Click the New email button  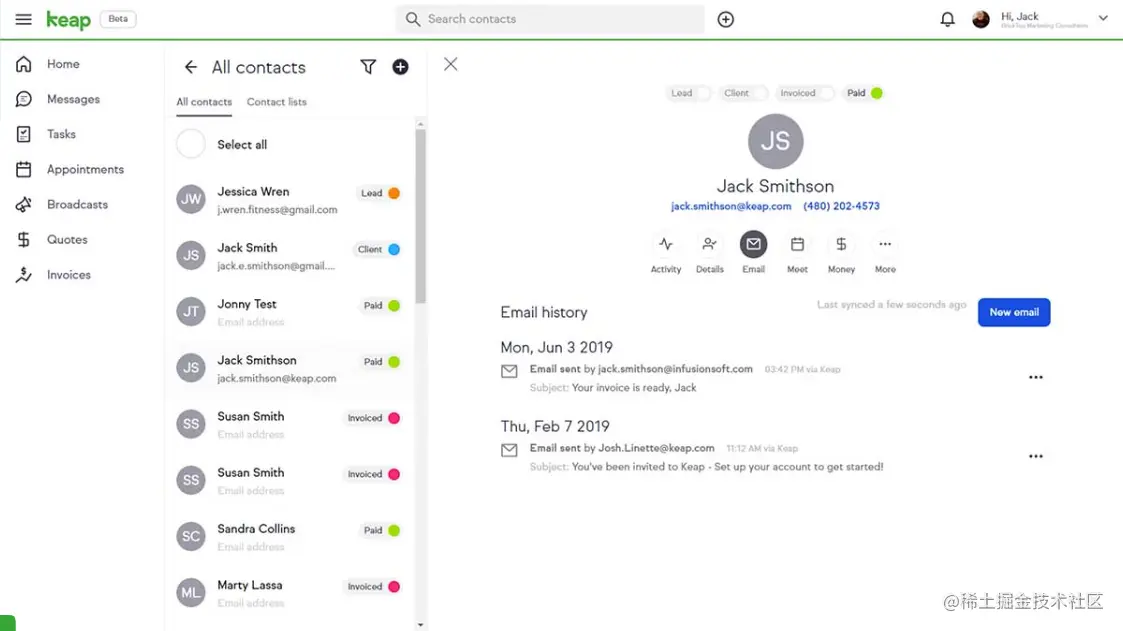pyautogui.click(x=1013, y=312)
